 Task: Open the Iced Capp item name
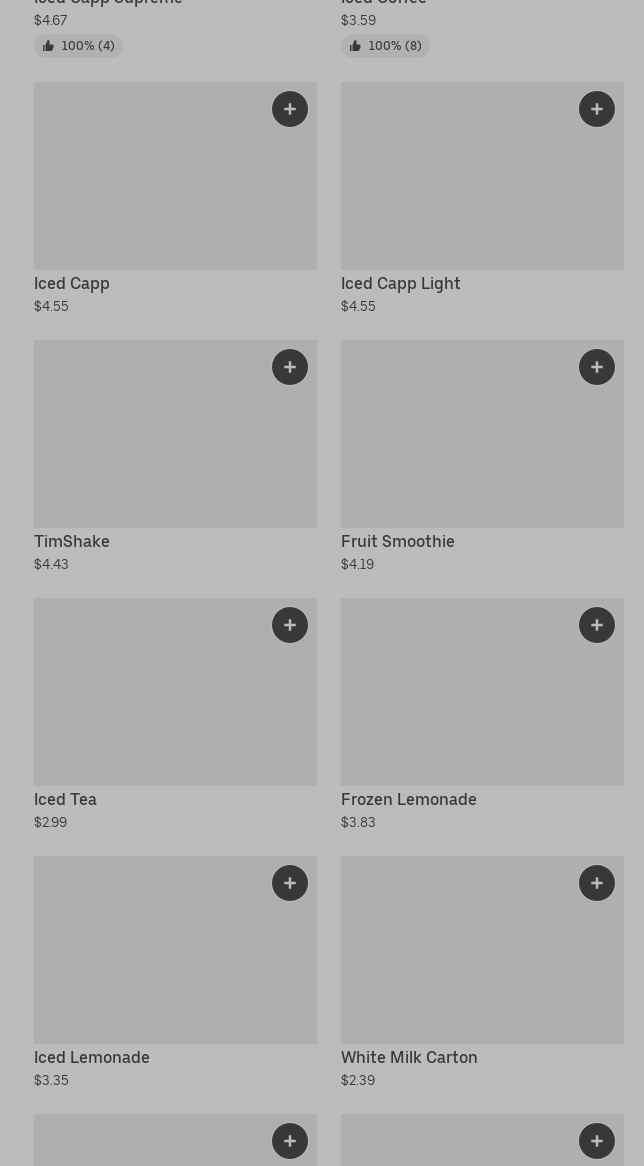tap(72, 284)
